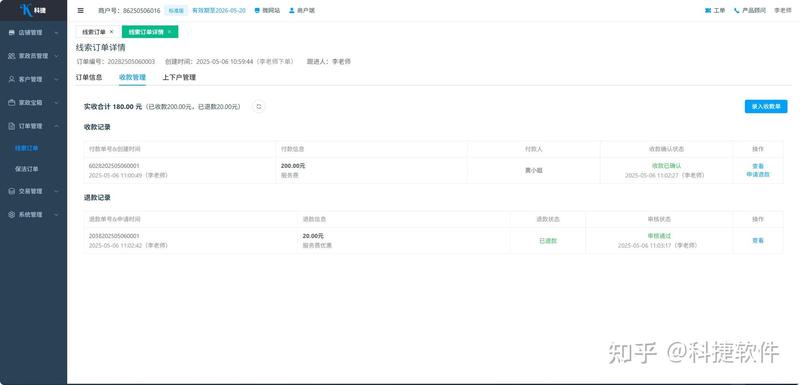Open the 商户端 person icon link

pyautogui.click(x=302, y=10)
